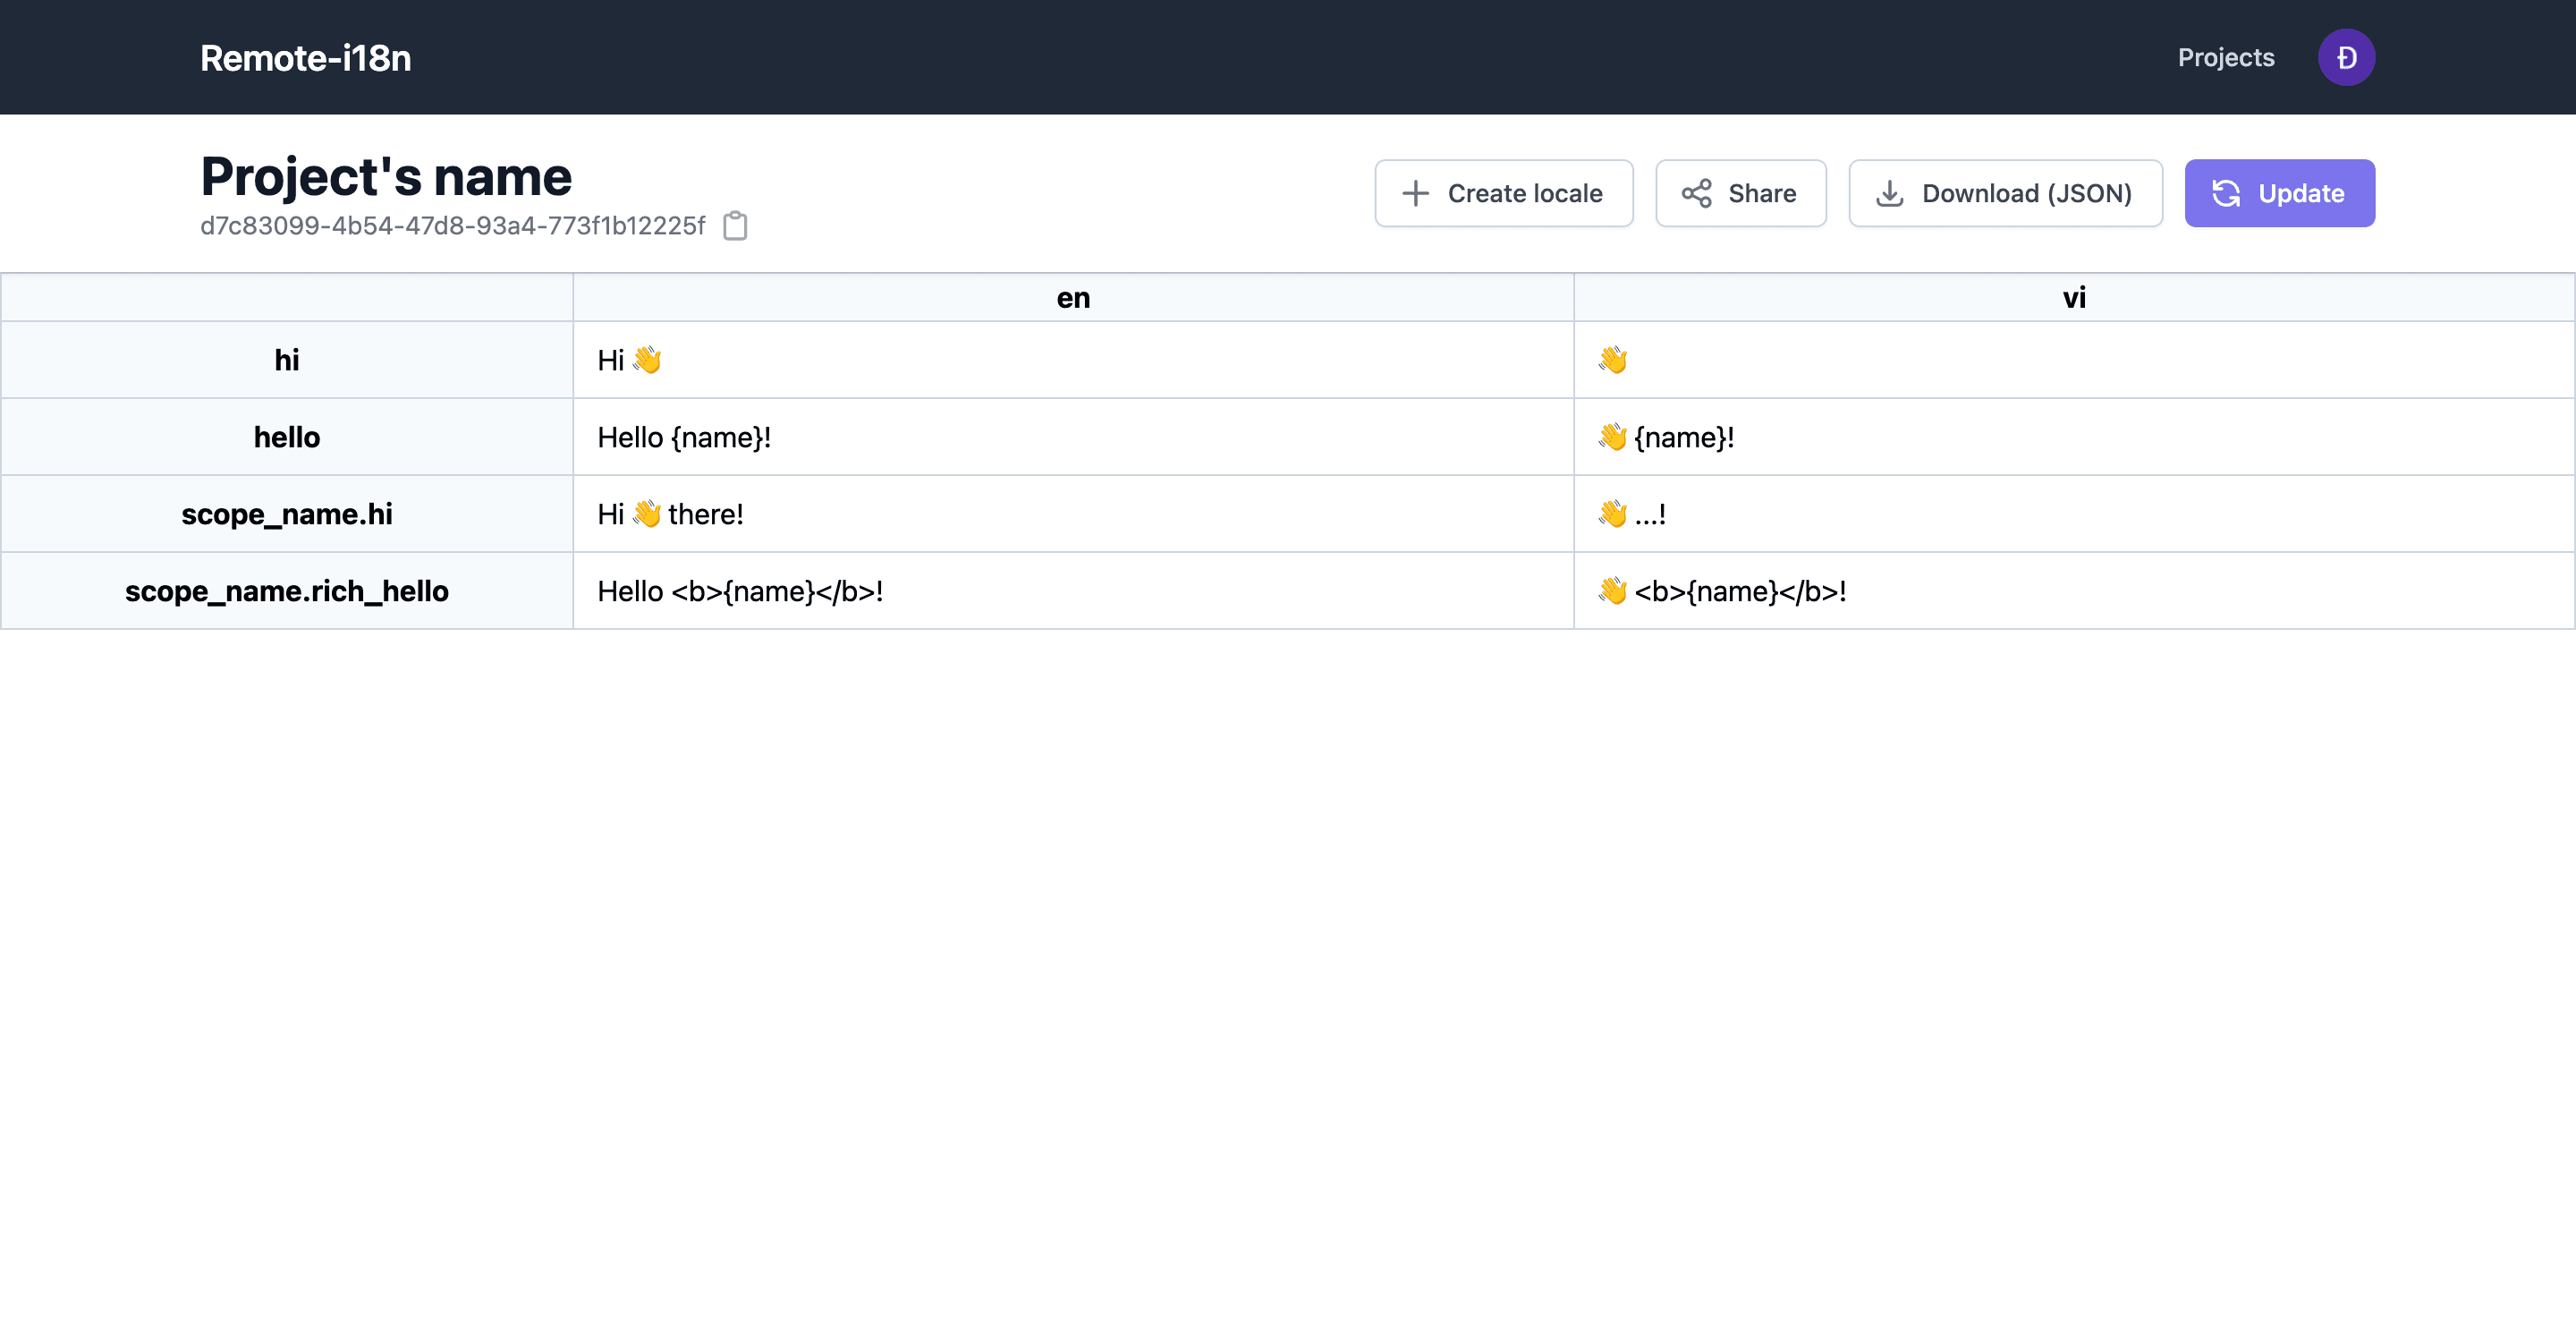Select the scope_name.rich_hello key row header

pyautogui.click(x=287, y=591)
